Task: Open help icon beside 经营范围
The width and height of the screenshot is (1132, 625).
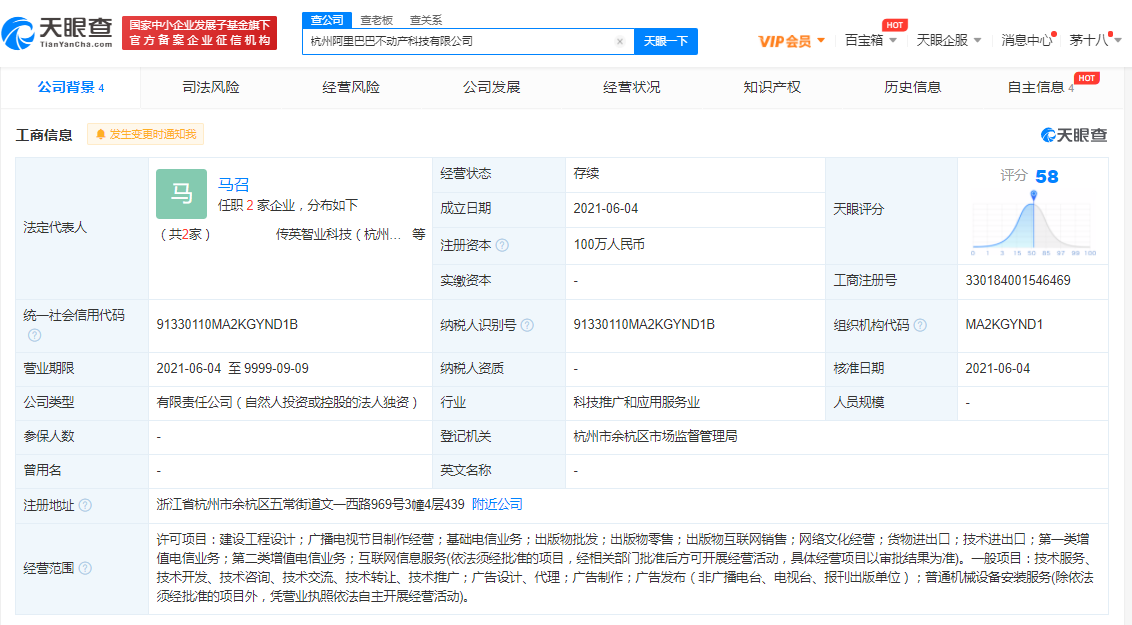Action: pyautogui.click(x=85, y=568)
